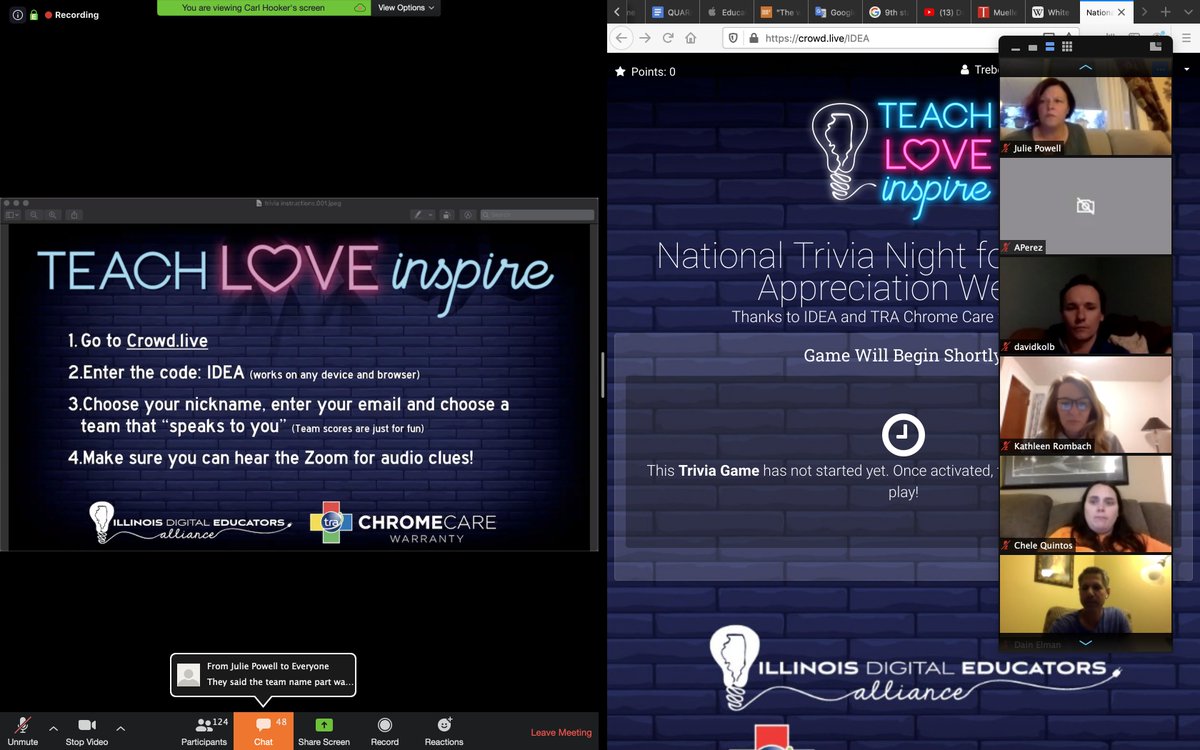Click the markup pen icon in Preview toolbar
The image size is (1200, 750).
[419, 215]
